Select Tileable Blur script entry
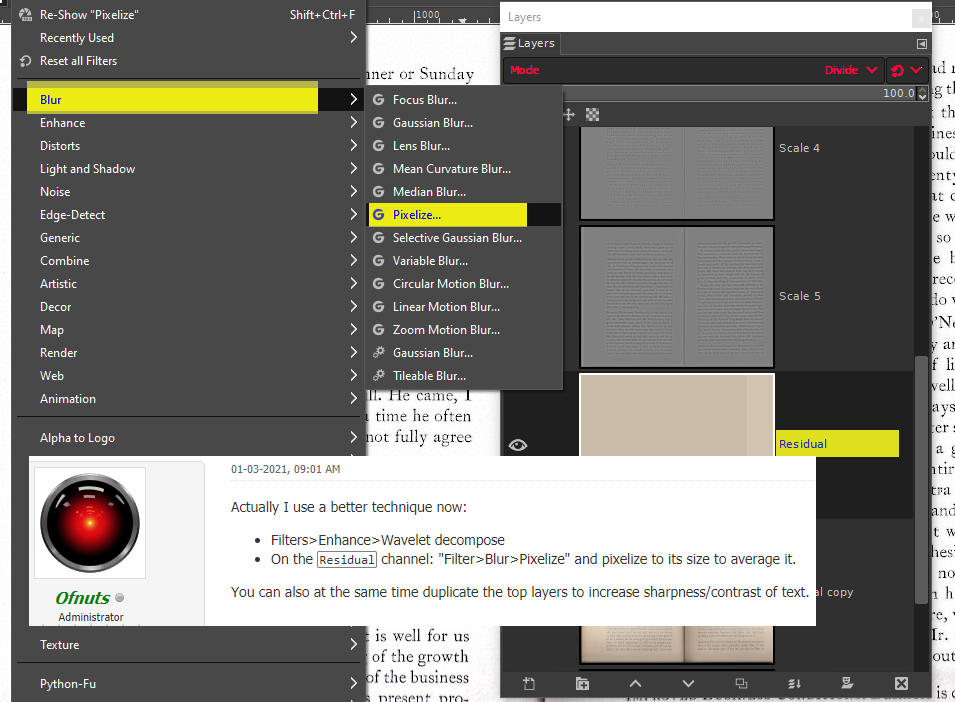955x702 pixels. pyautogui.click(x=463, y=376)
